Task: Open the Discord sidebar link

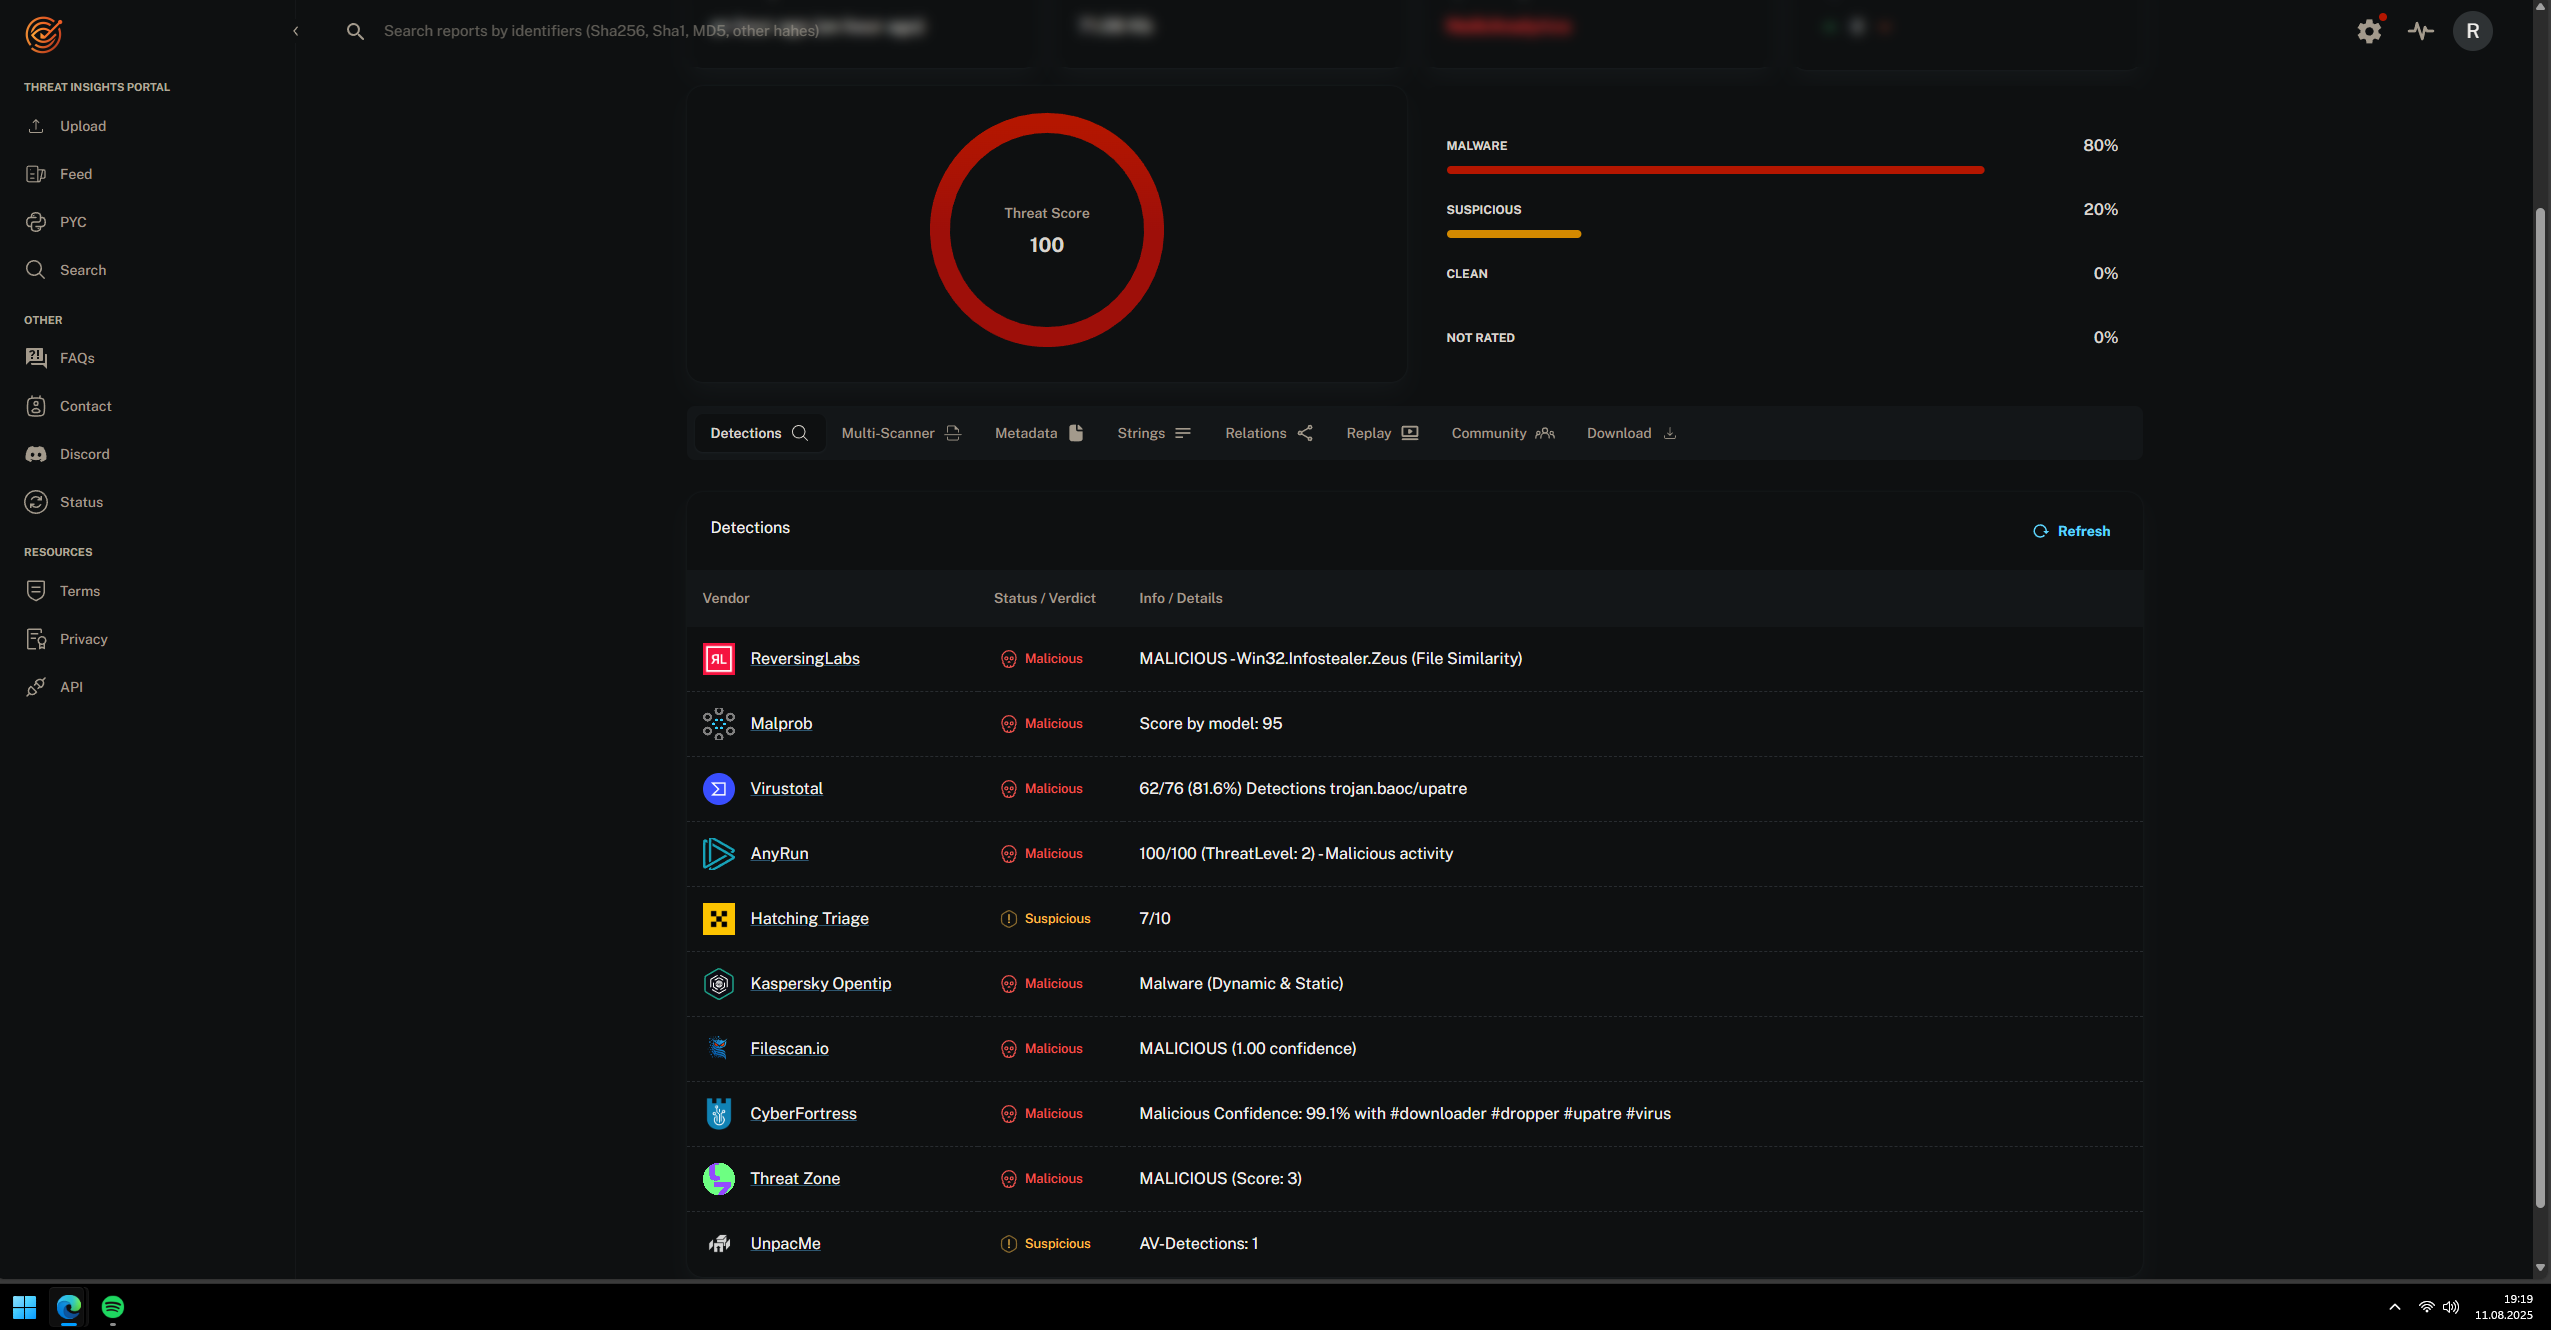Action: coord(84,454)
